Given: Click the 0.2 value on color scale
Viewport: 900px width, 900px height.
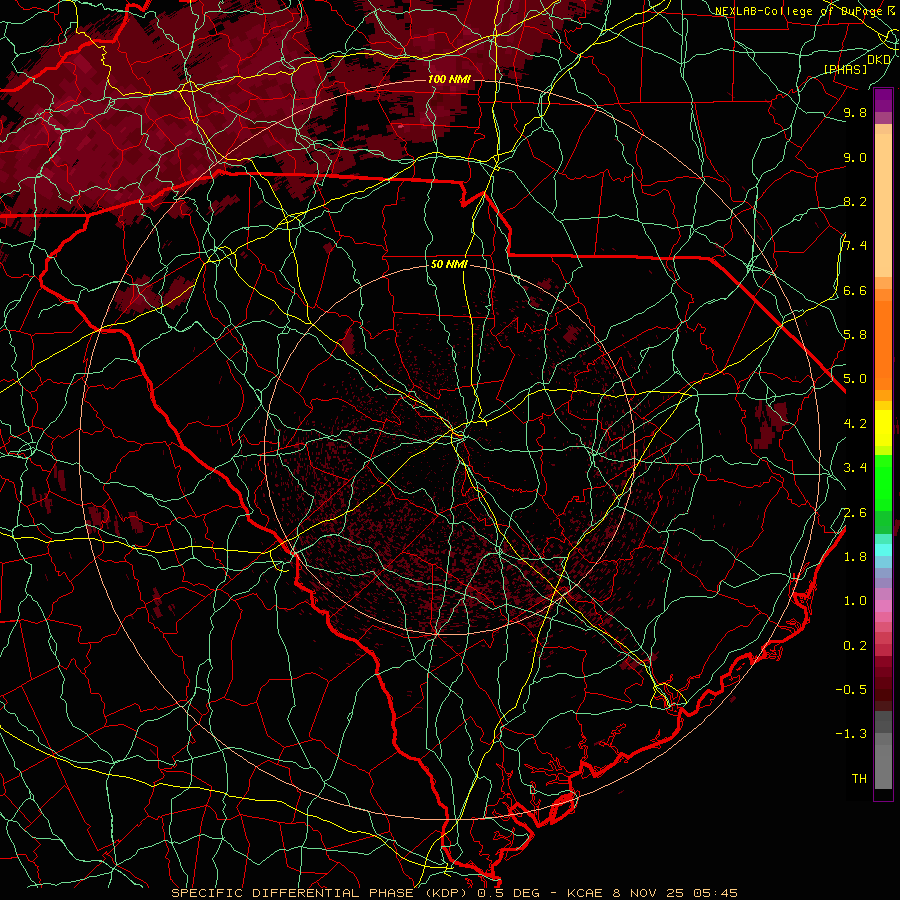Looking at the screenshot, I should [x=855, y=646].
